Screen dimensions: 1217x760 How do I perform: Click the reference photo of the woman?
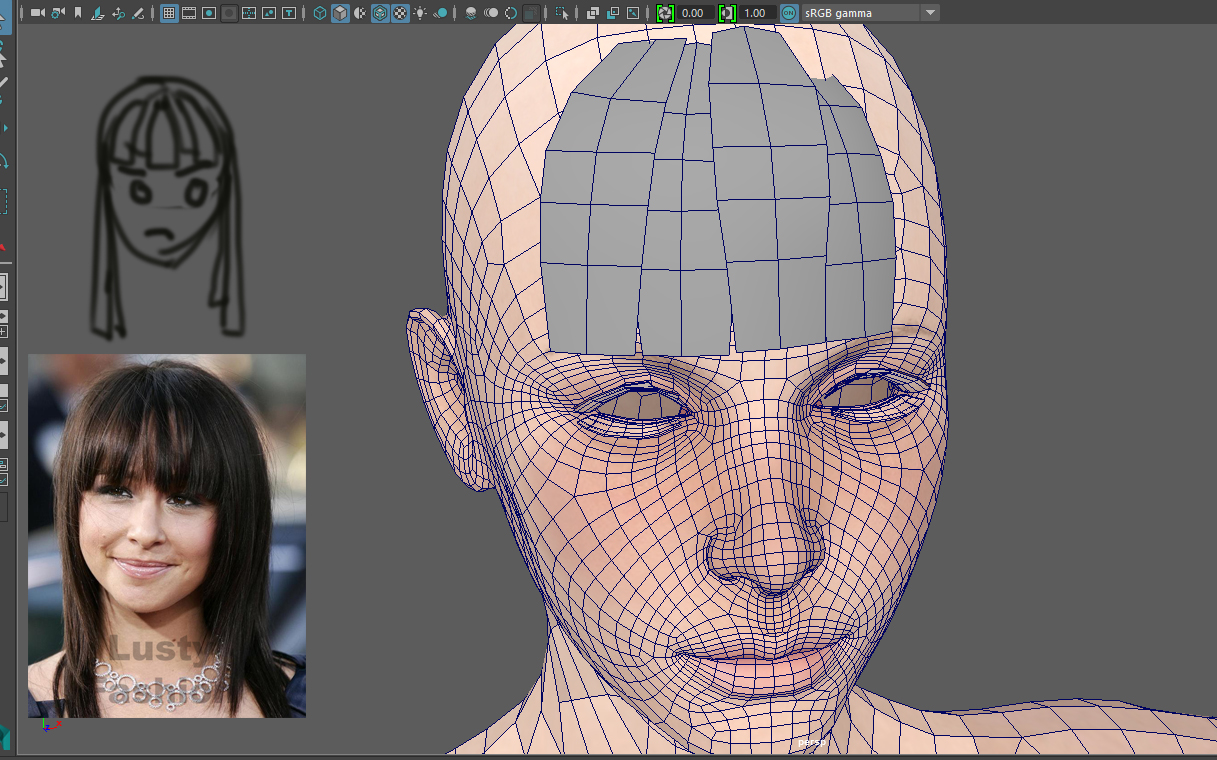point(167,535)
